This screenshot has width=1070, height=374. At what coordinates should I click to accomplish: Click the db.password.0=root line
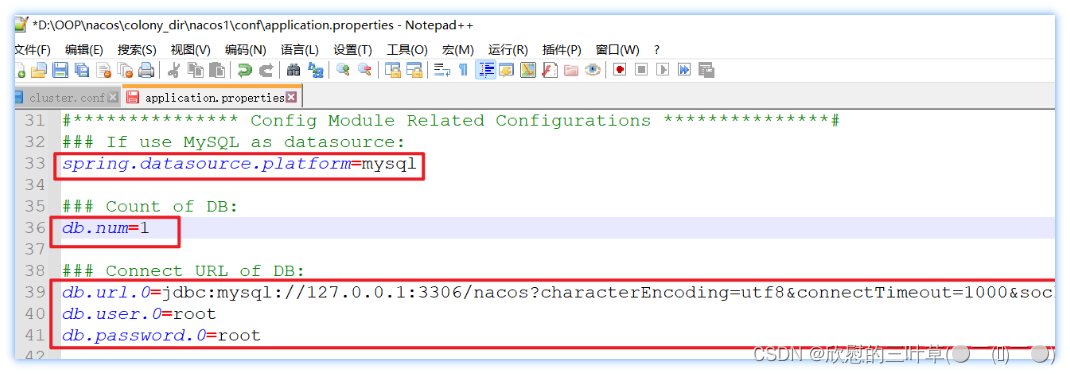[x=161, y=335]
